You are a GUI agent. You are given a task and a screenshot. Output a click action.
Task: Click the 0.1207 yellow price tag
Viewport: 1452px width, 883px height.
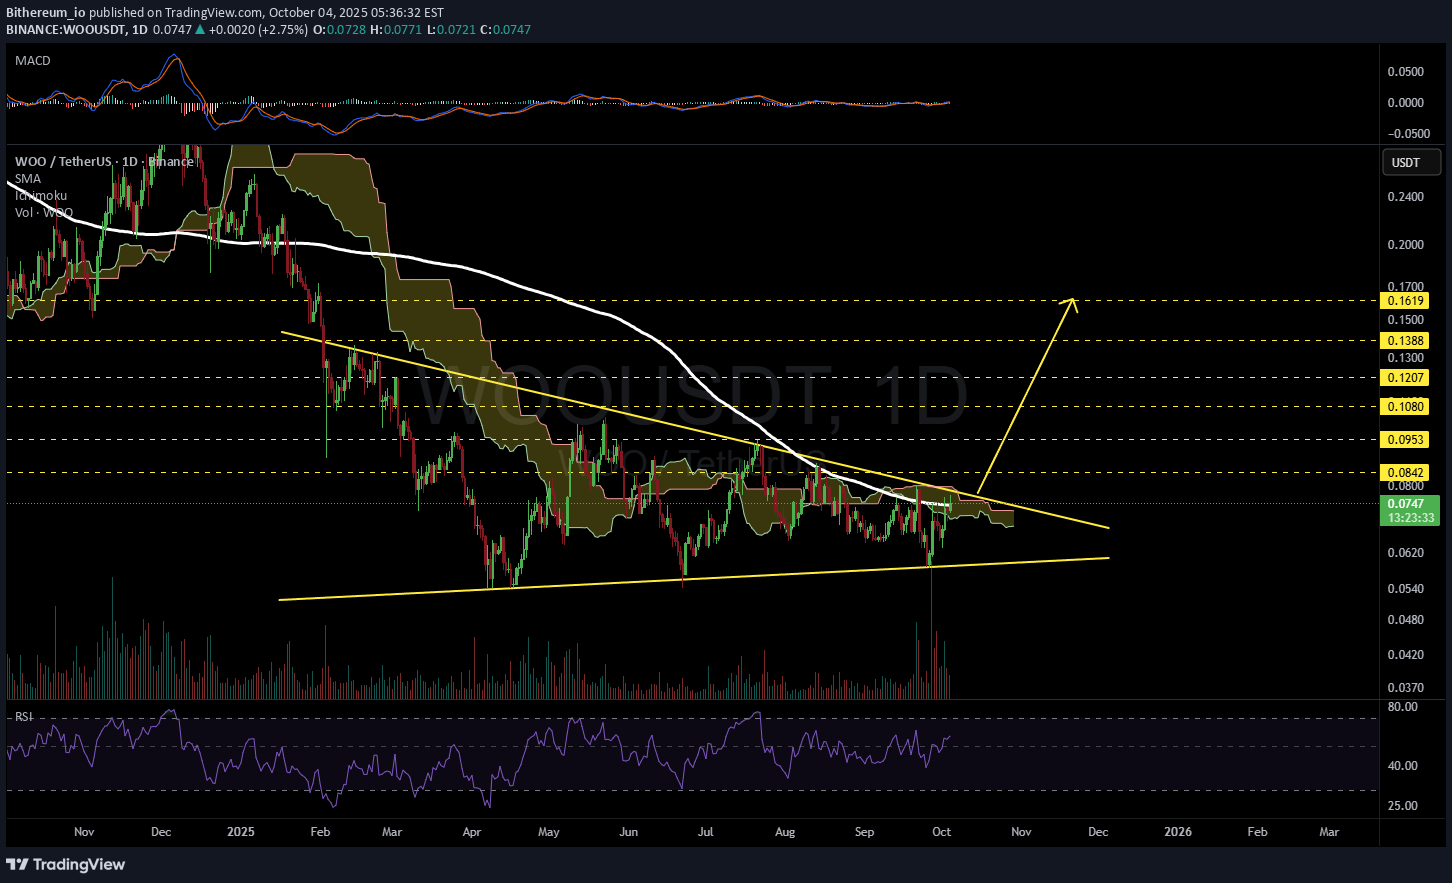tap(1404, 378)
